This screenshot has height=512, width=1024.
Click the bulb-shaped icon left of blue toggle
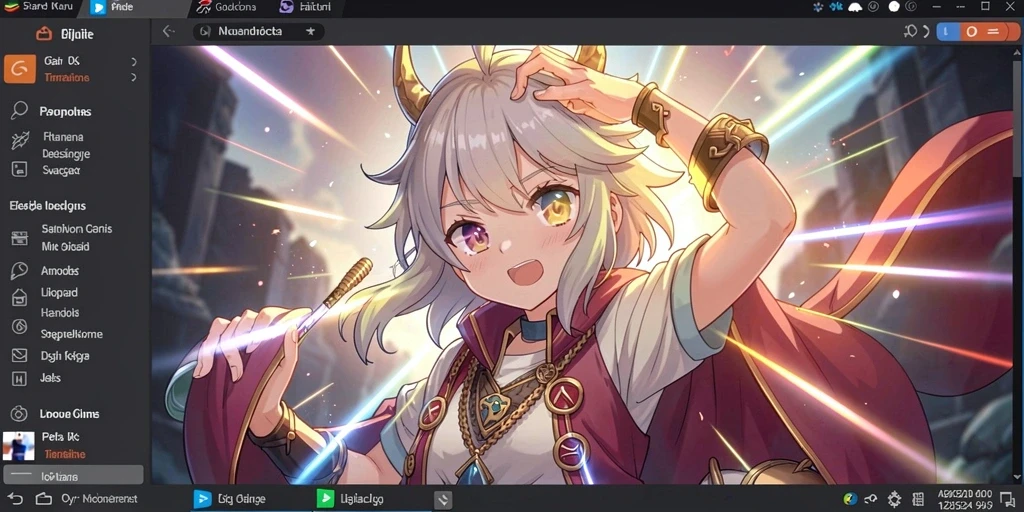click(910, 31)
